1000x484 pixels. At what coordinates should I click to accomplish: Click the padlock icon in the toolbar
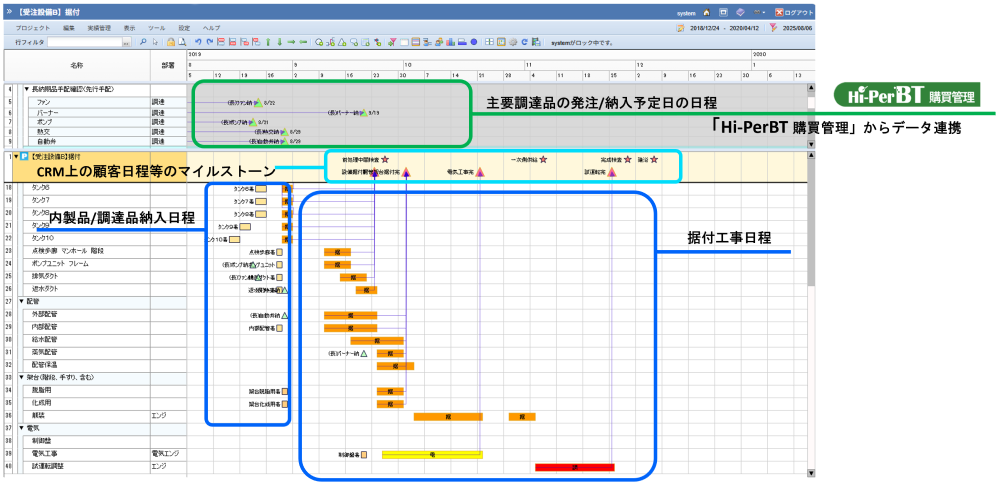click(171, 43)
